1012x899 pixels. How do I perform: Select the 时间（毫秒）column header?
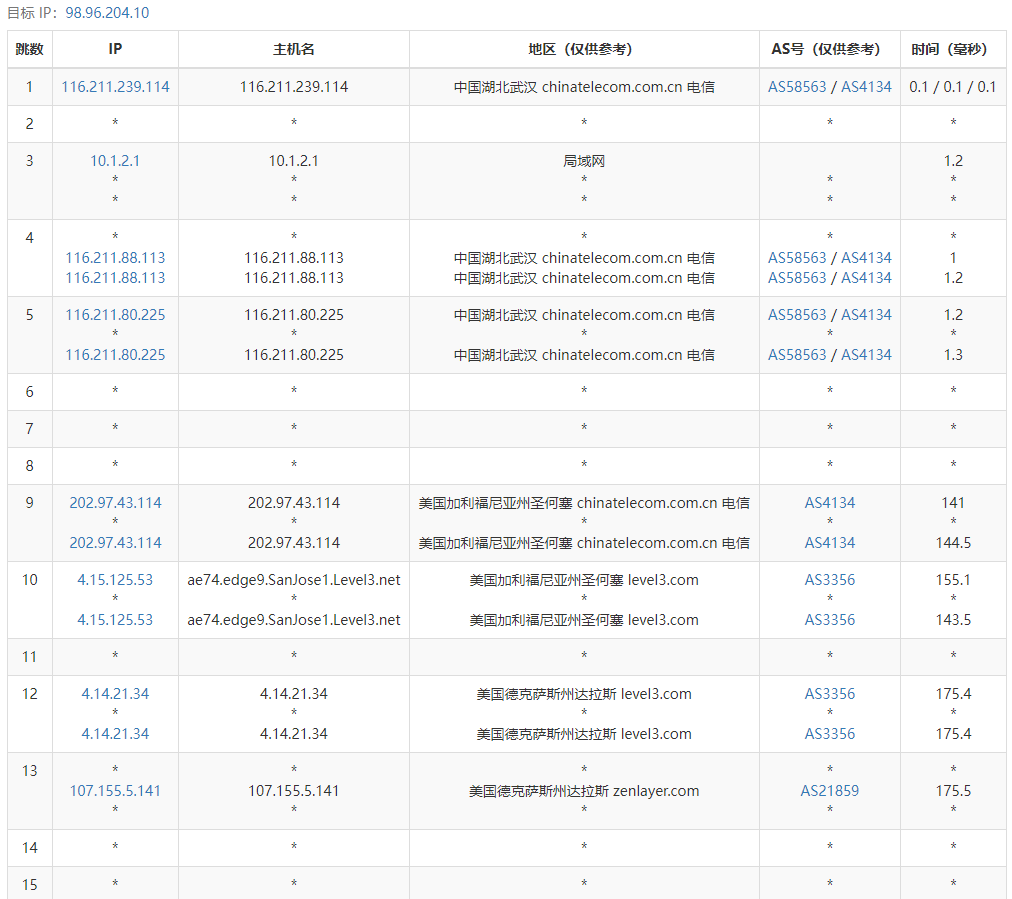953,49
